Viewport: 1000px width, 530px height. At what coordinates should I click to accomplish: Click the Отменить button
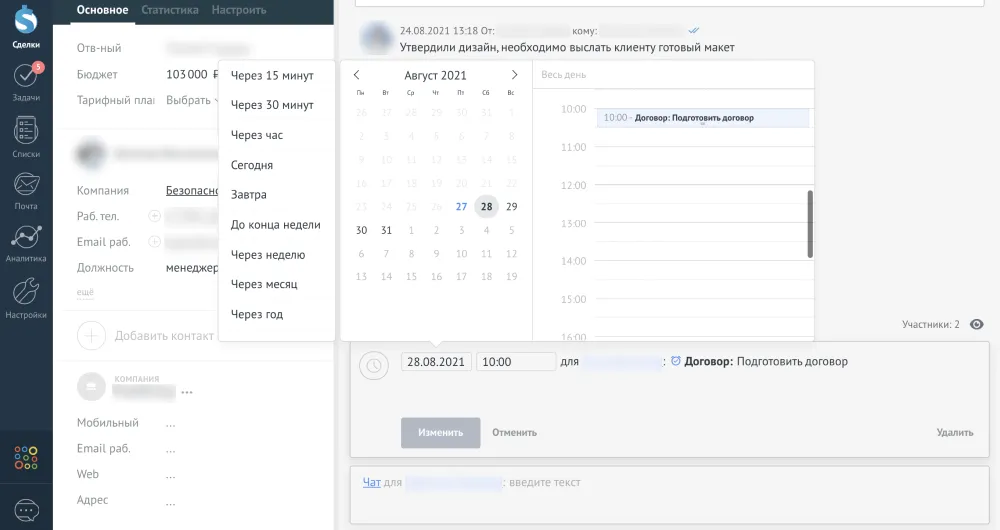tap(514, 432)
